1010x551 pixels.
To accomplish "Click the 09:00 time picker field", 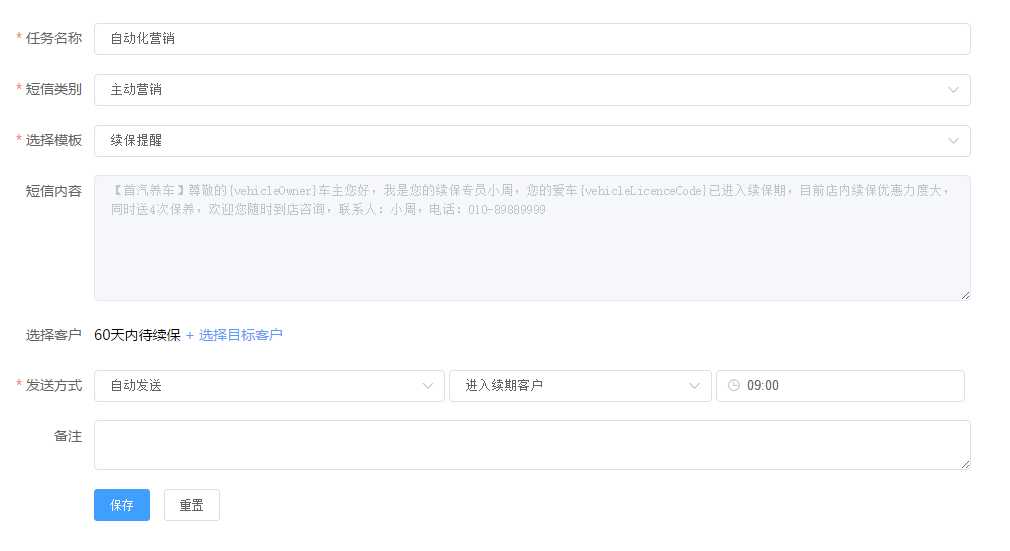I will 840,386.
